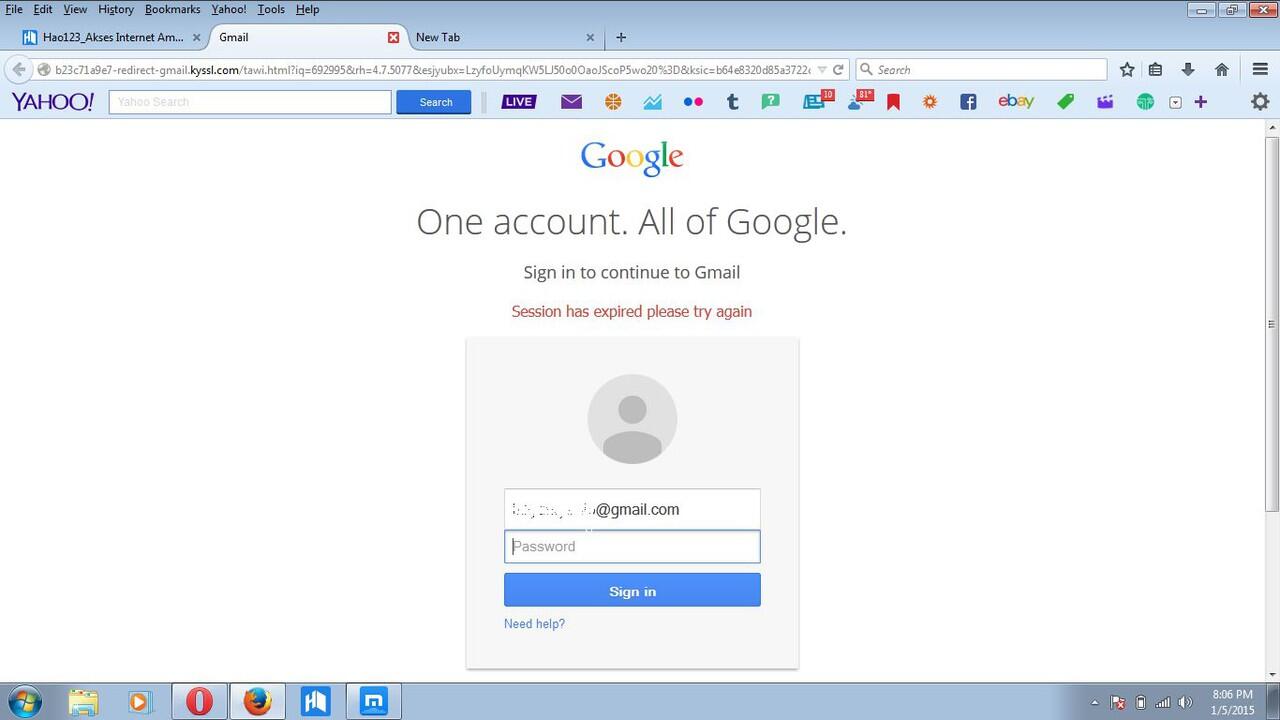Viewport: 1280px width, 720px height.
Task: Click the Yahoo Search input box
Action: coord(250,102)
